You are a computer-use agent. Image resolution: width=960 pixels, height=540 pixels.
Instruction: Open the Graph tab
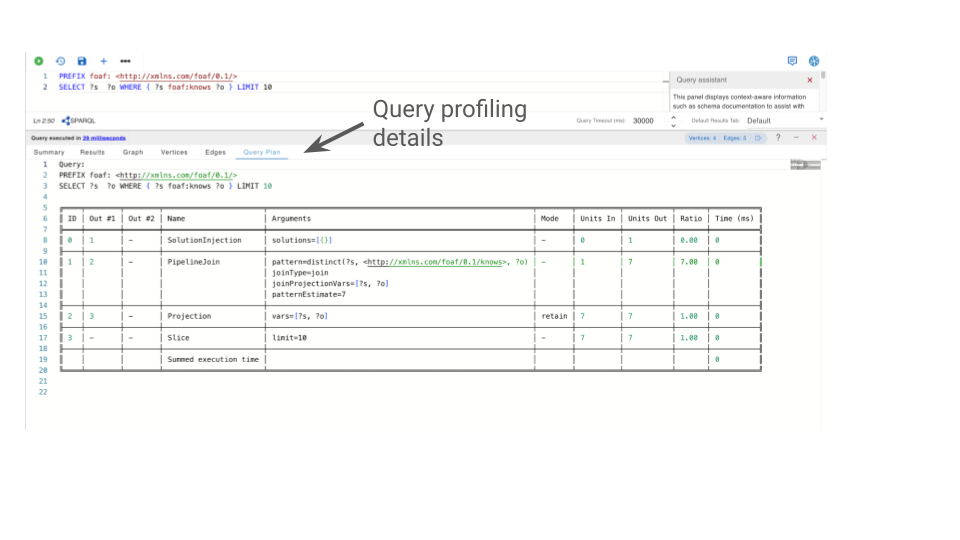tap(133, 152)
